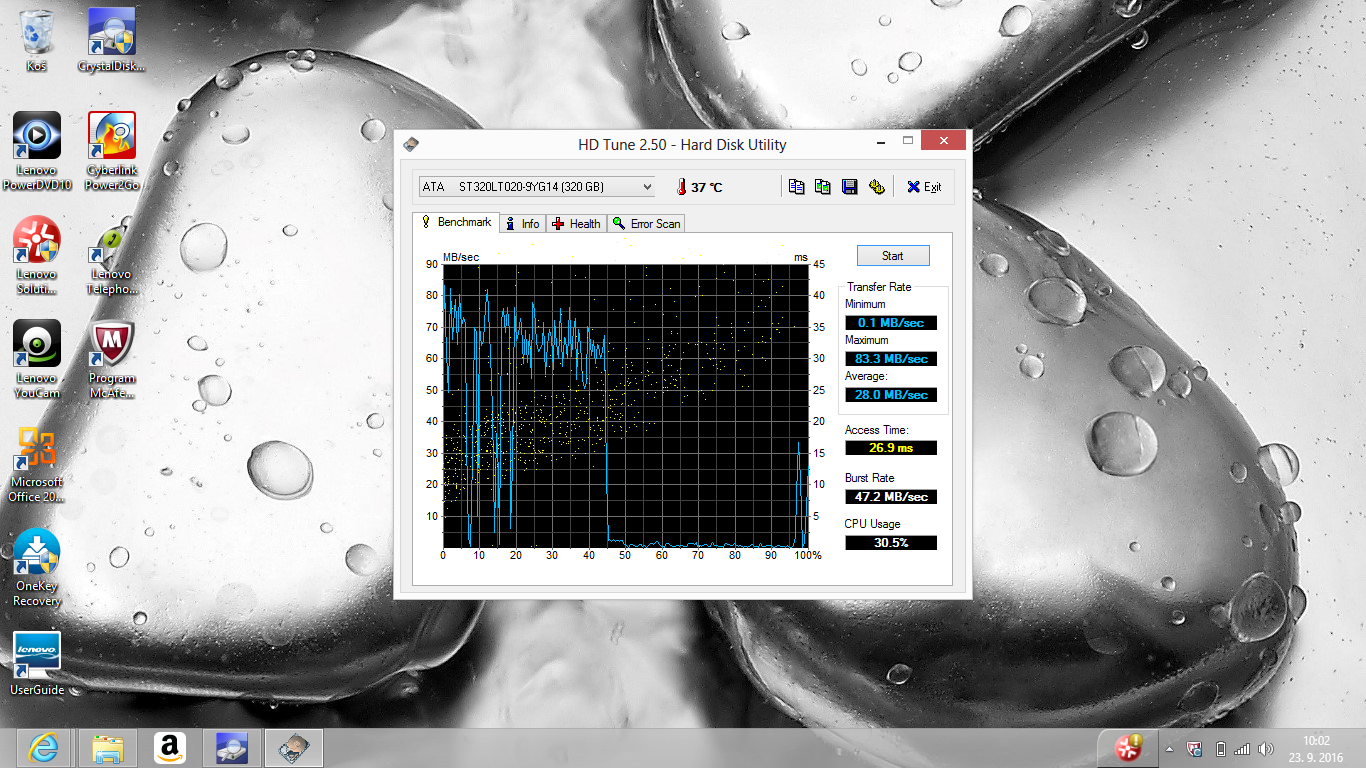Open HD Tune options wrench icon
Image resolution: width=1366 pixels, height=768 pixels.
[x=876, y=187]
